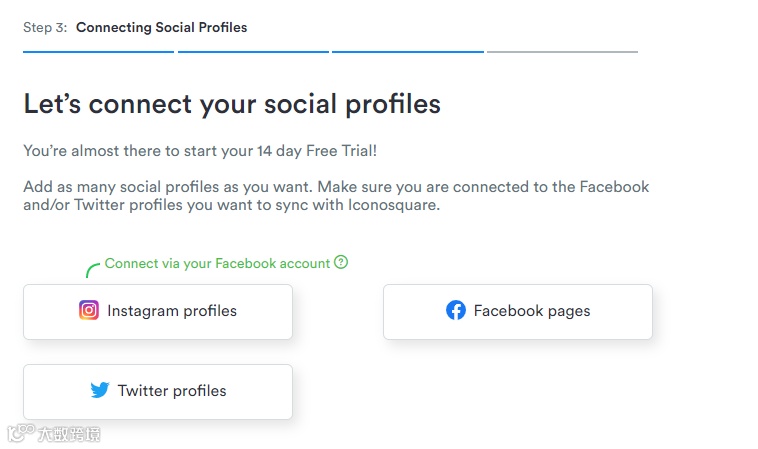This screenshot has width=758, height=449.
Task: Select the second blue progress step segment
Action: click(253, 51)
